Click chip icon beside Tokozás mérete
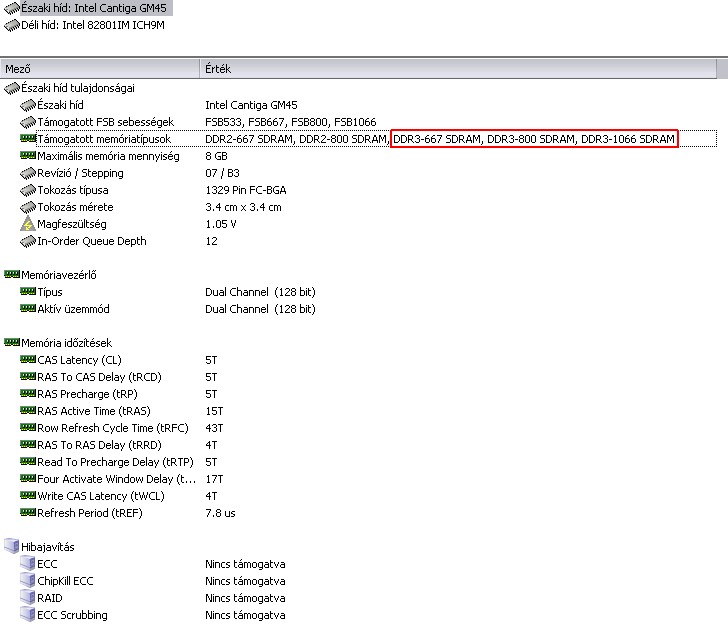 coord(28,207)
